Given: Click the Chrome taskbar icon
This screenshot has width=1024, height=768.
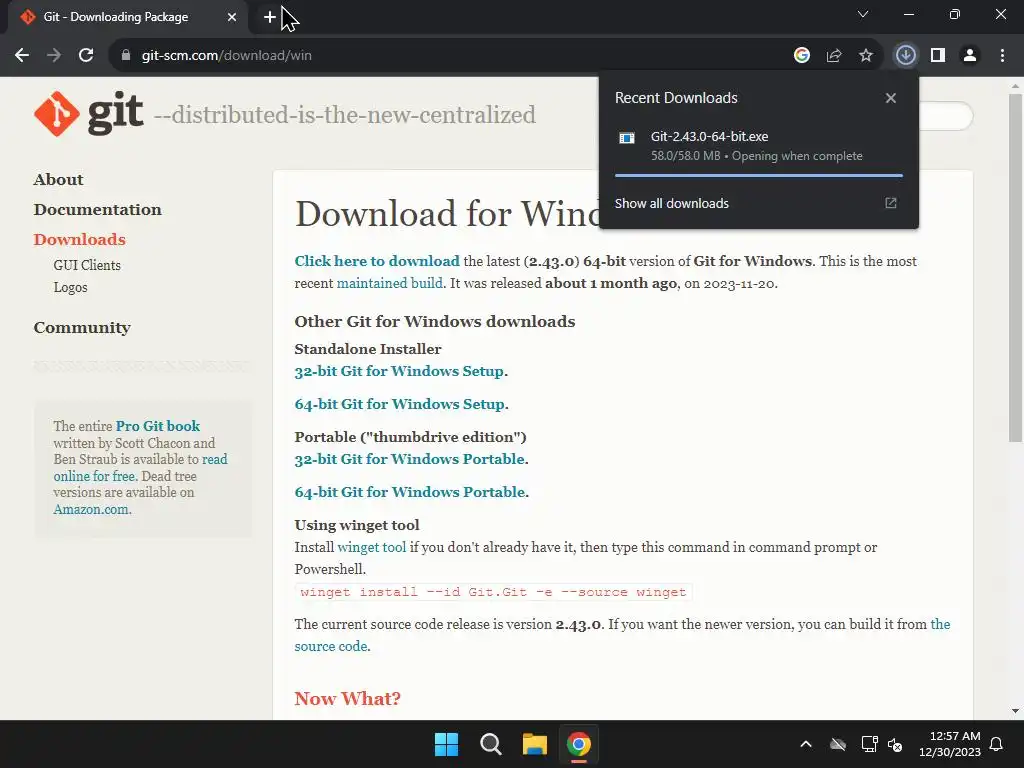Looking at the screenshot, I should coord(579,744).
